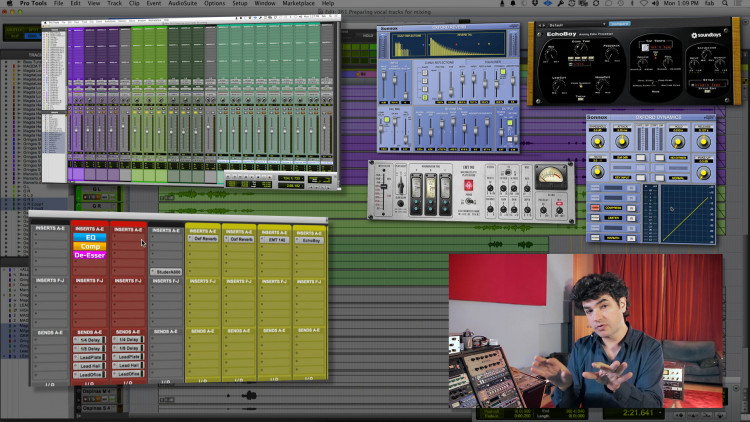Click the 1/8 Delay send in first red channel
This screenshot has width=750, height=422.
click(x=91, y=349)
